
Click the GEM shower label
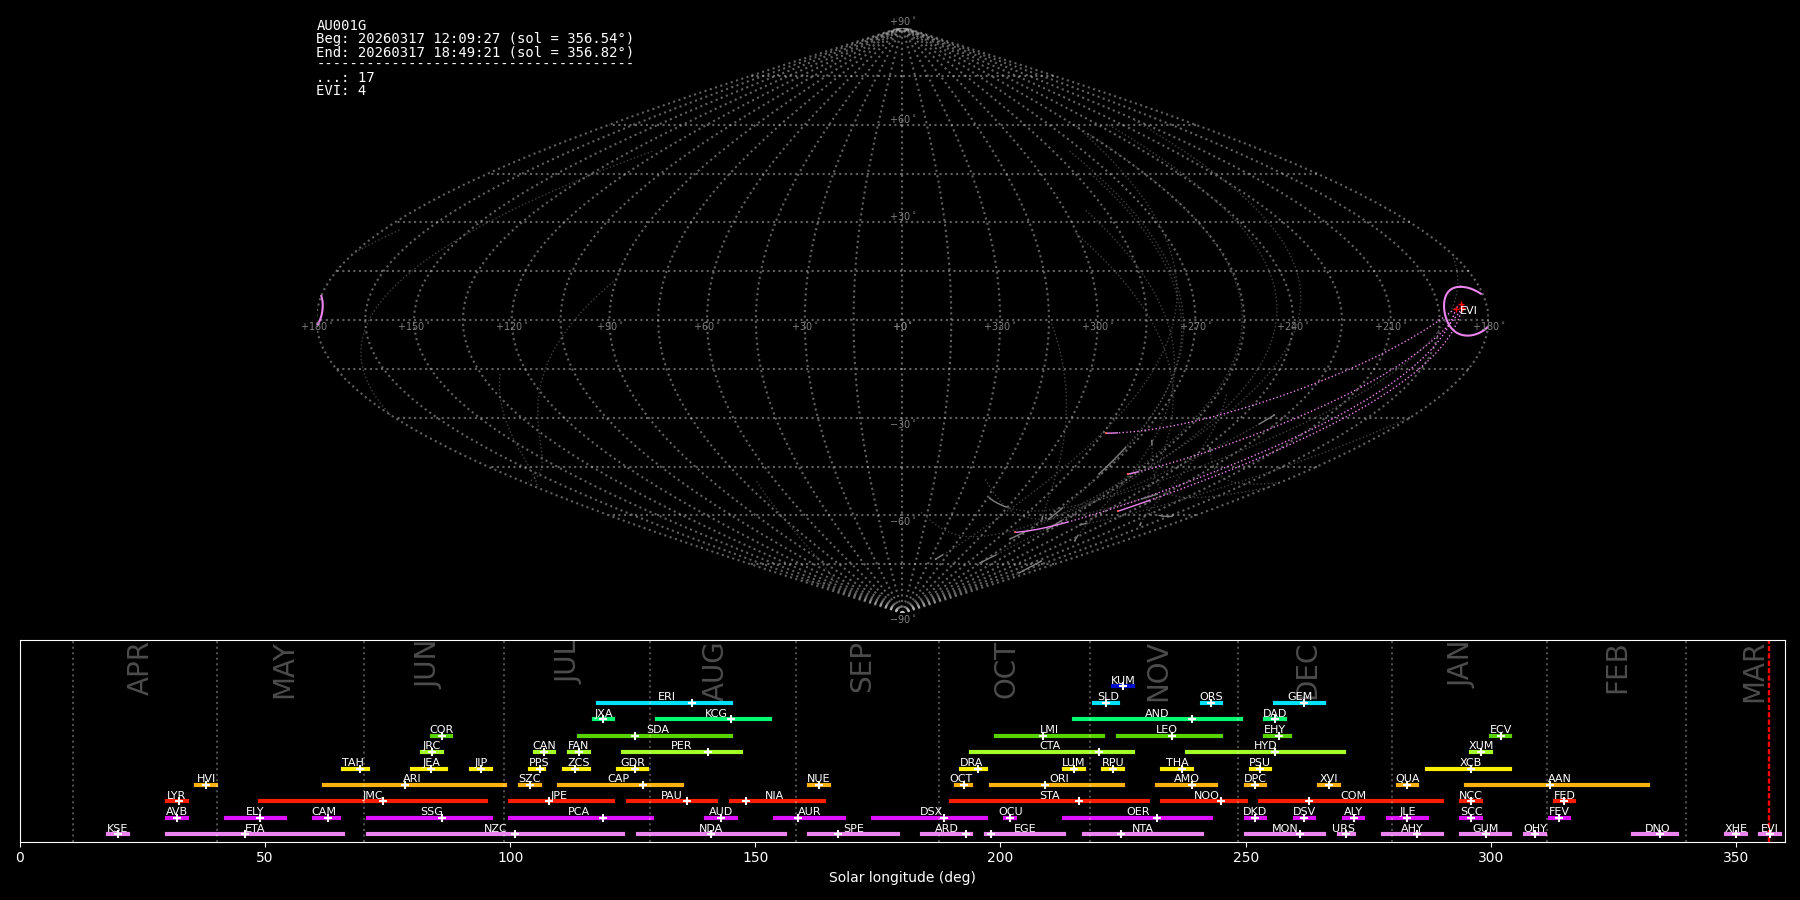pyautogui.click(x=1300, y=697)
